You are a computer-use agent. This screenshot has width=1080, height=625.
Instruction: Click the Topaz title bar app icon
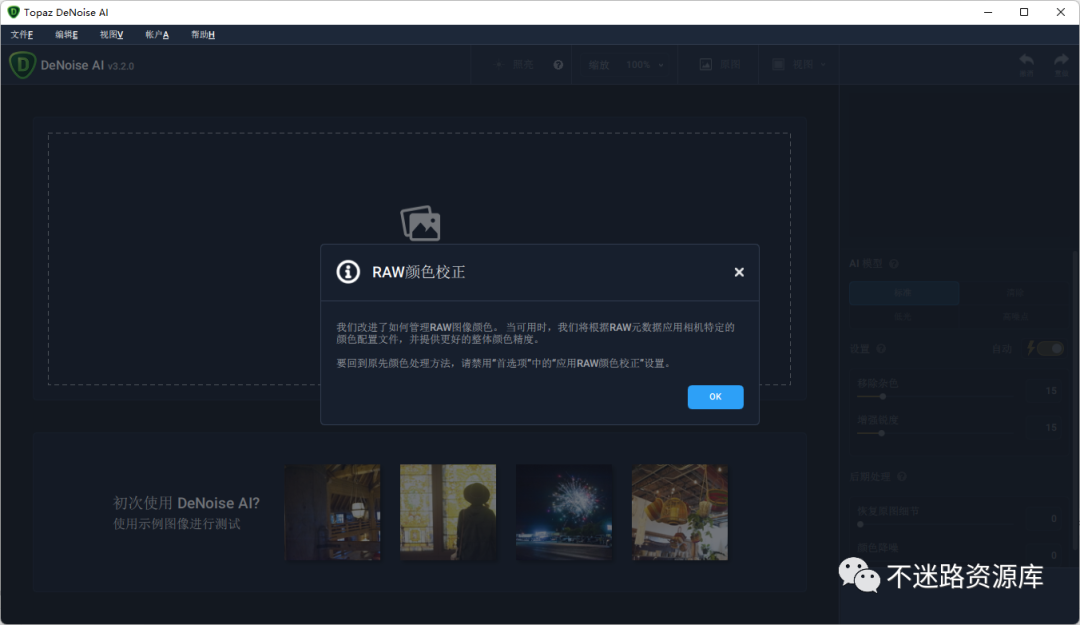point(13,12)
